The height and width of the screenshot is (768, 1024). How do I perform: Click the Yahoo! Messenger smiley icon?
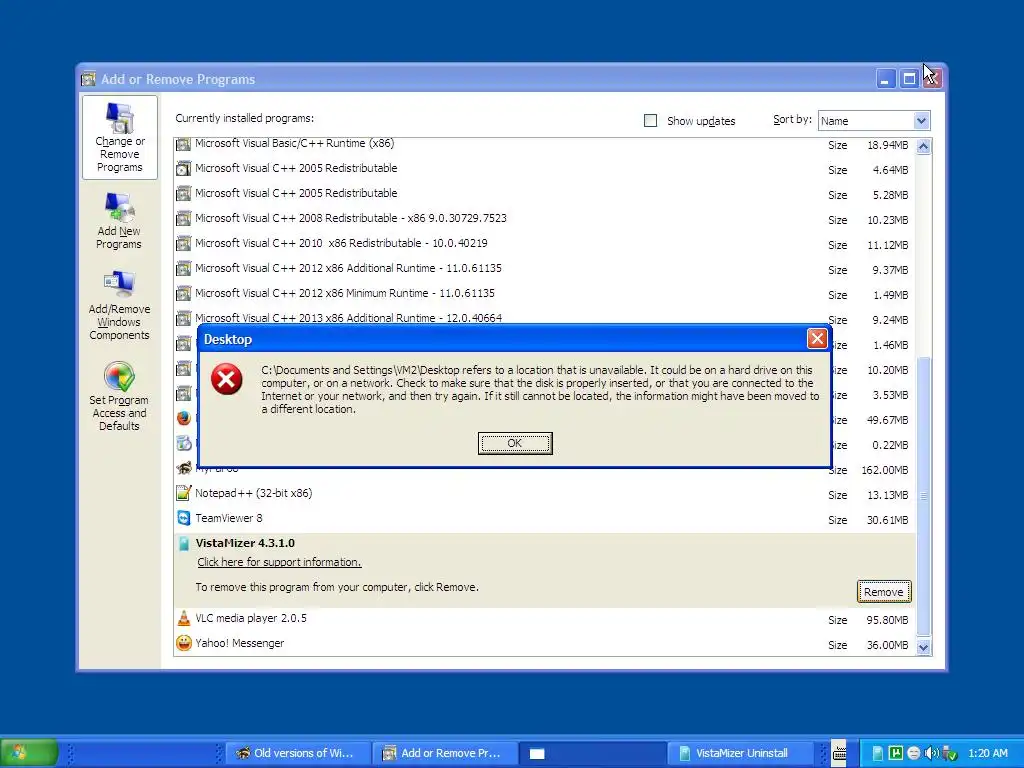(x=184, y=643)
